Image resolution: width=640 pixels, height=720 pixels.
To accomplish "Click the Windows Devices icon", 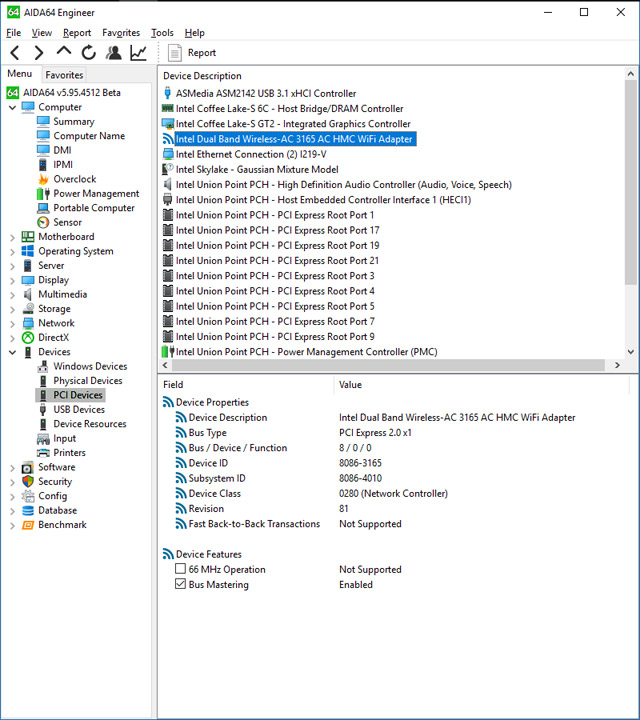I will (x=43, y=366).
